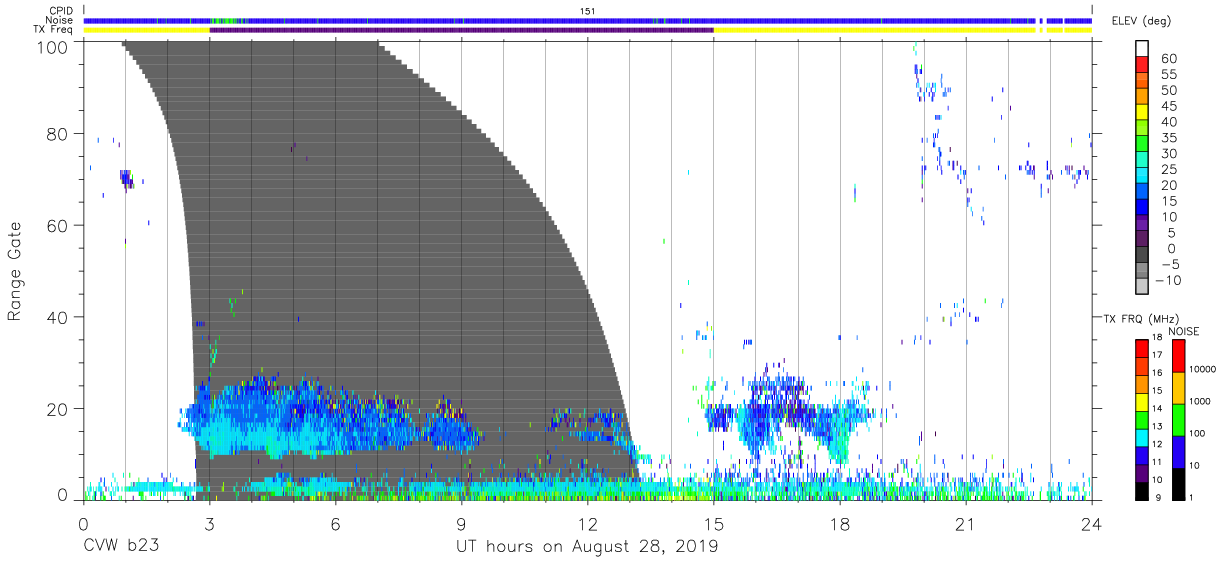Click the Range Gate axis tick "40"
The width and height of the screenshot is (1228, 567).
coord(59,317)
